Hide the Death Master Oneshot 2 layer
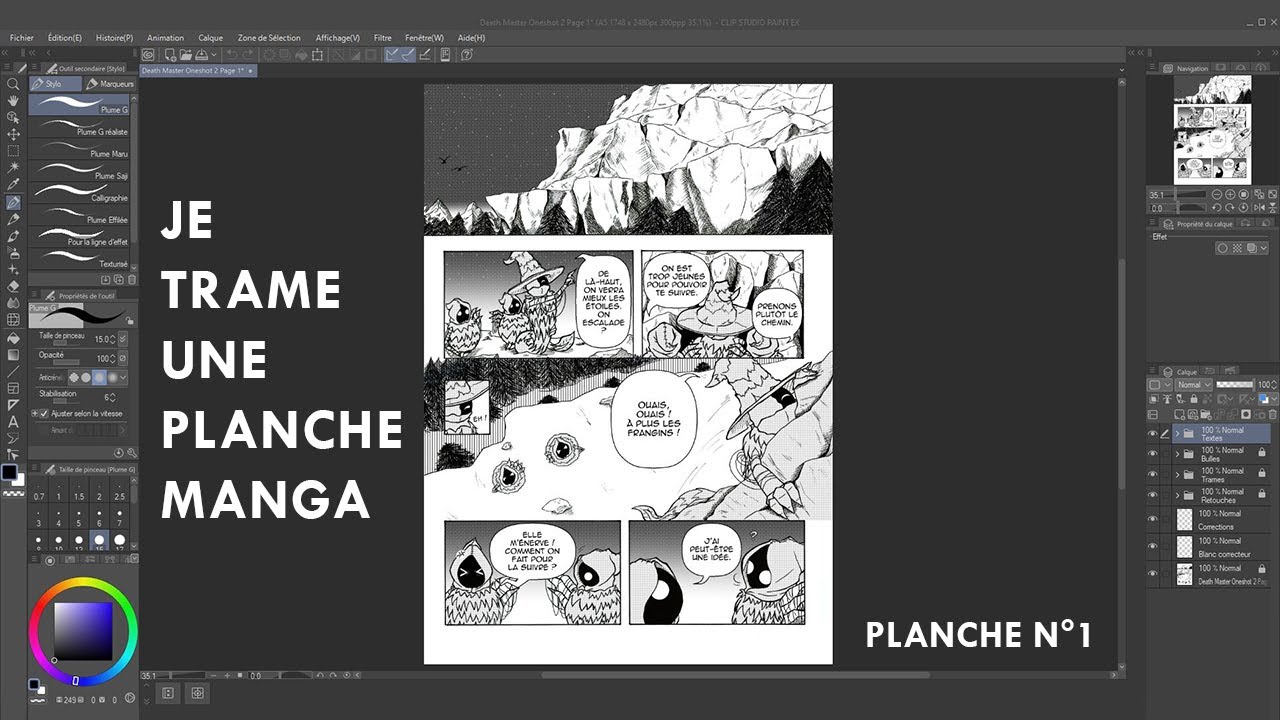Screen dimensions: 1280x720 [1153, 573]
